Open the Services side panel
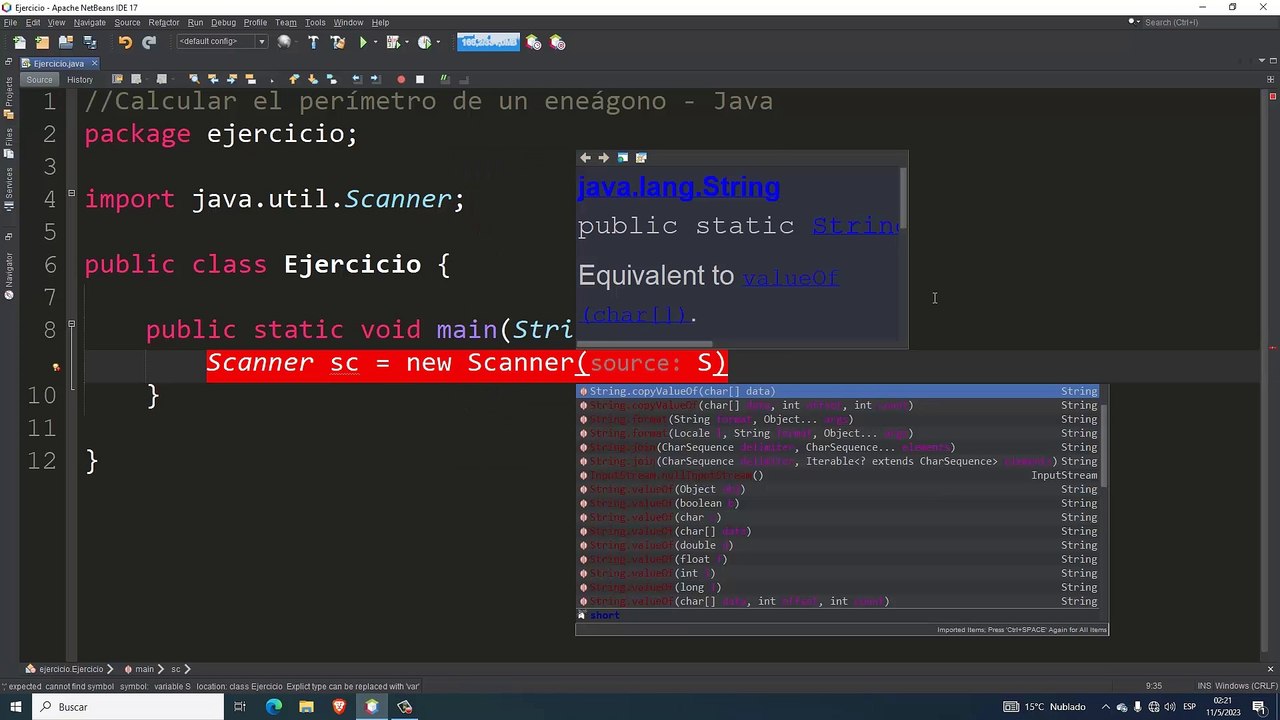Viewport: 1280px width, 720px height. click(x=8, y=187)
